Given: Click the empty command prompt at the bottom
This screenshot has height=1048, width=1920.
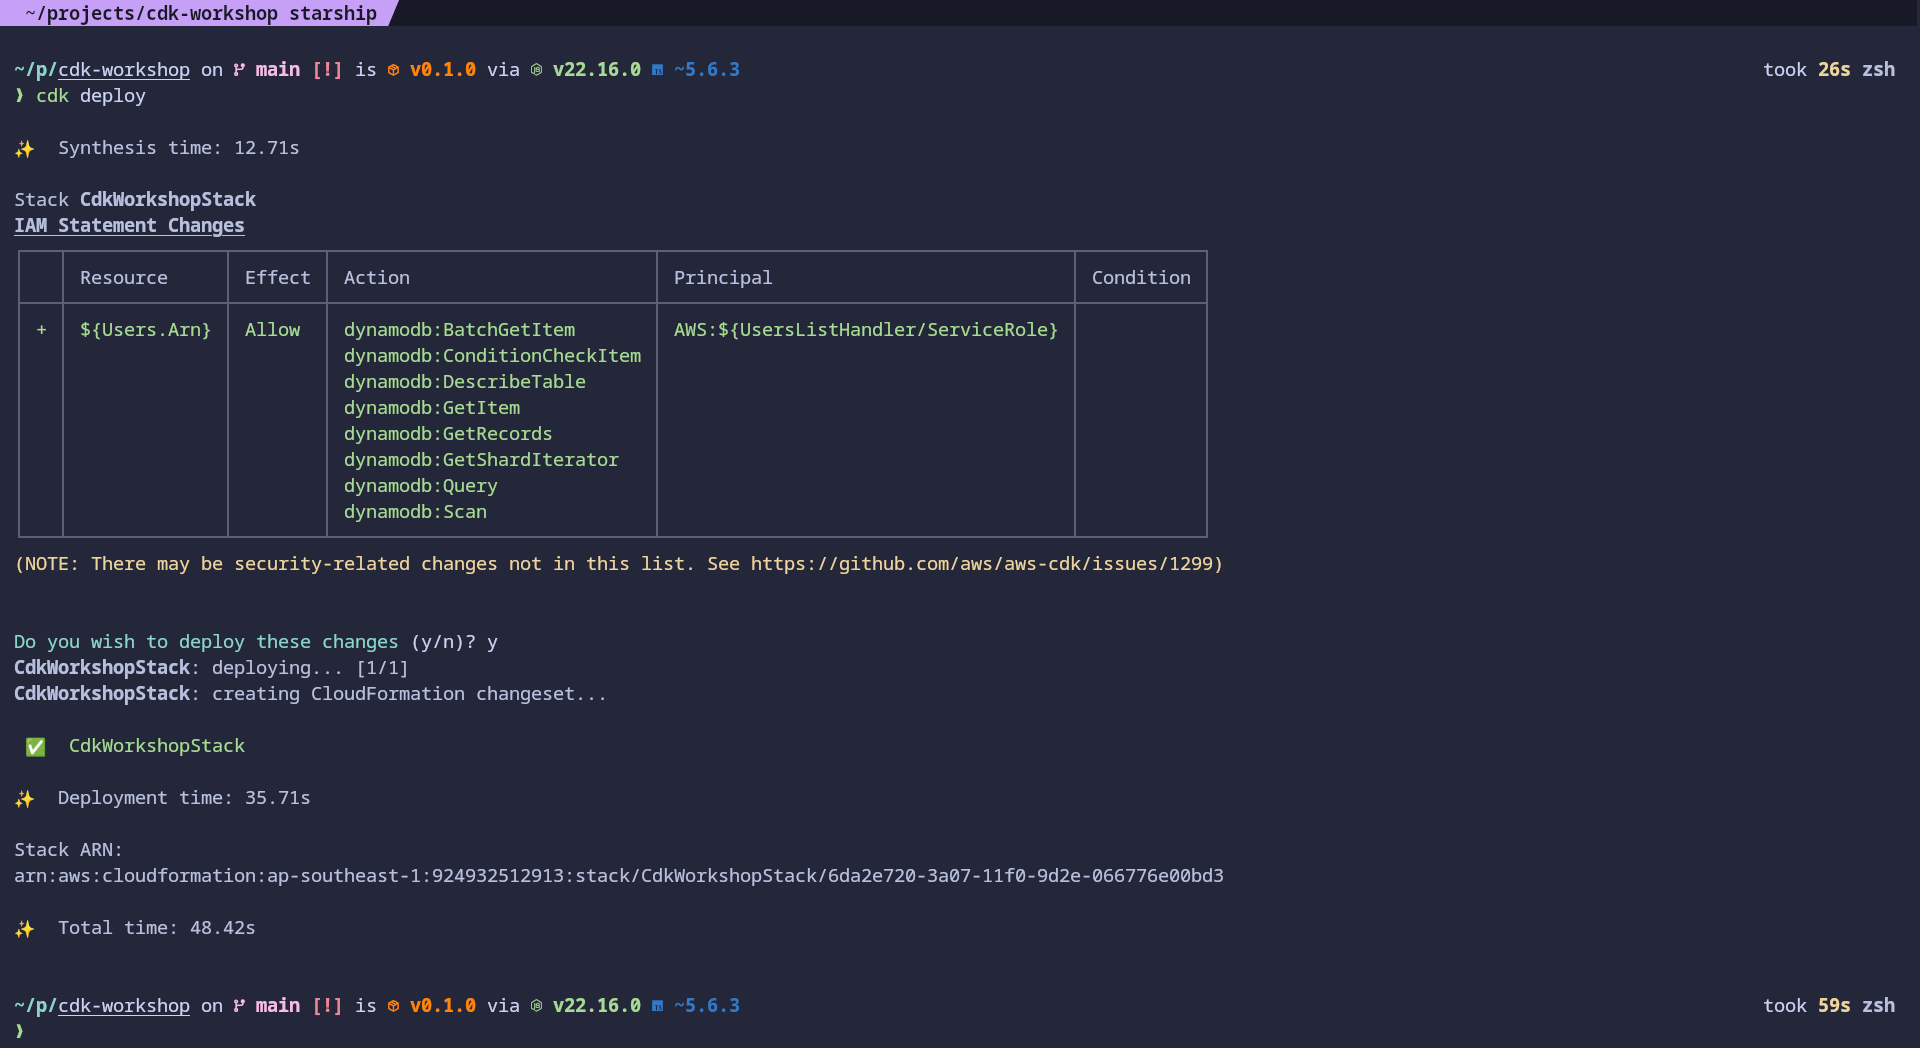Looking at the screenshot, I should (19, 1031).
